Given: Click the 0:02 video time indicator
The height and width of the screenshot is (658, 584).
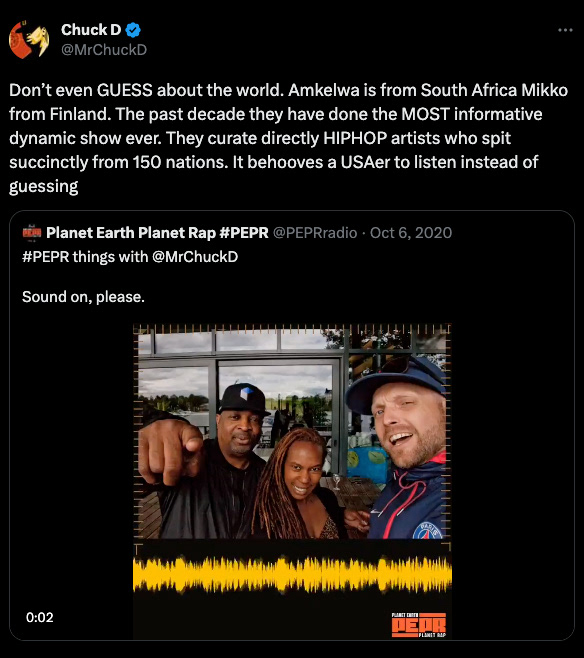Looking at the screenshot, I should [x=39, y=617].
